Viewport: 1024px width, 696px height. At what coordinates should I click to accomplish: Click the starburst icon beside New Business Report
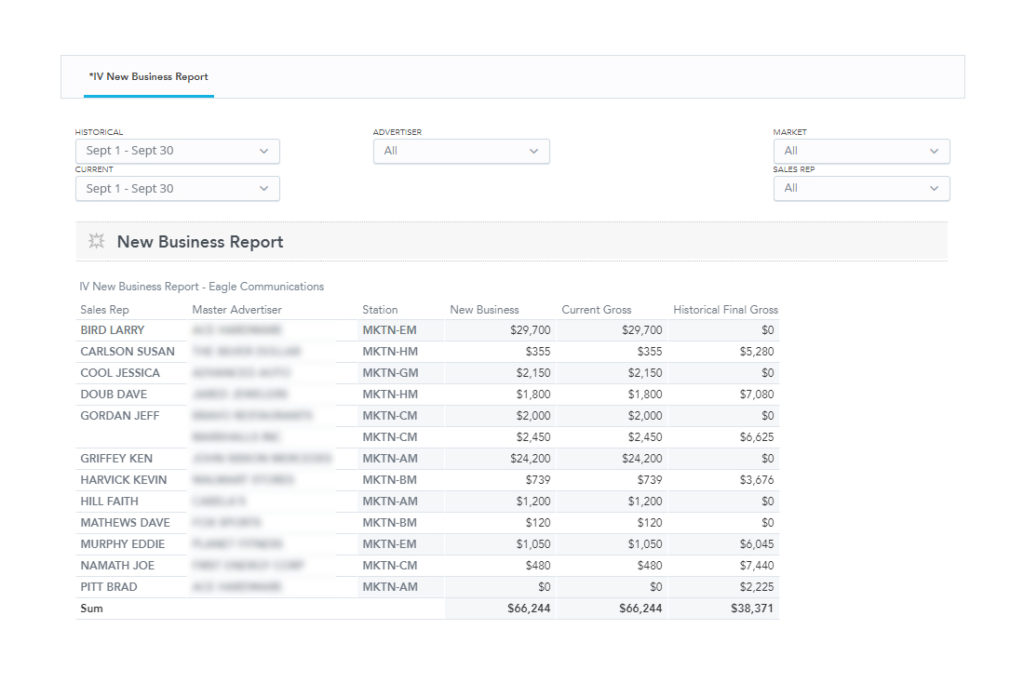click(x=97, y=241)
